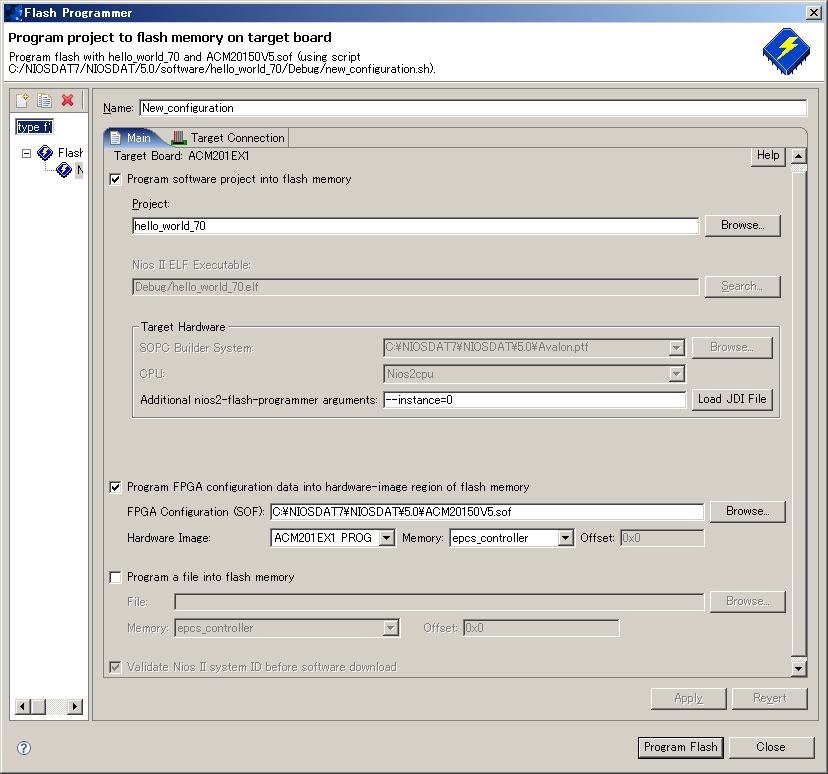The image size is (828, 774).
Task: Select the New_configuration child item icon
Action: click(65, 170)
